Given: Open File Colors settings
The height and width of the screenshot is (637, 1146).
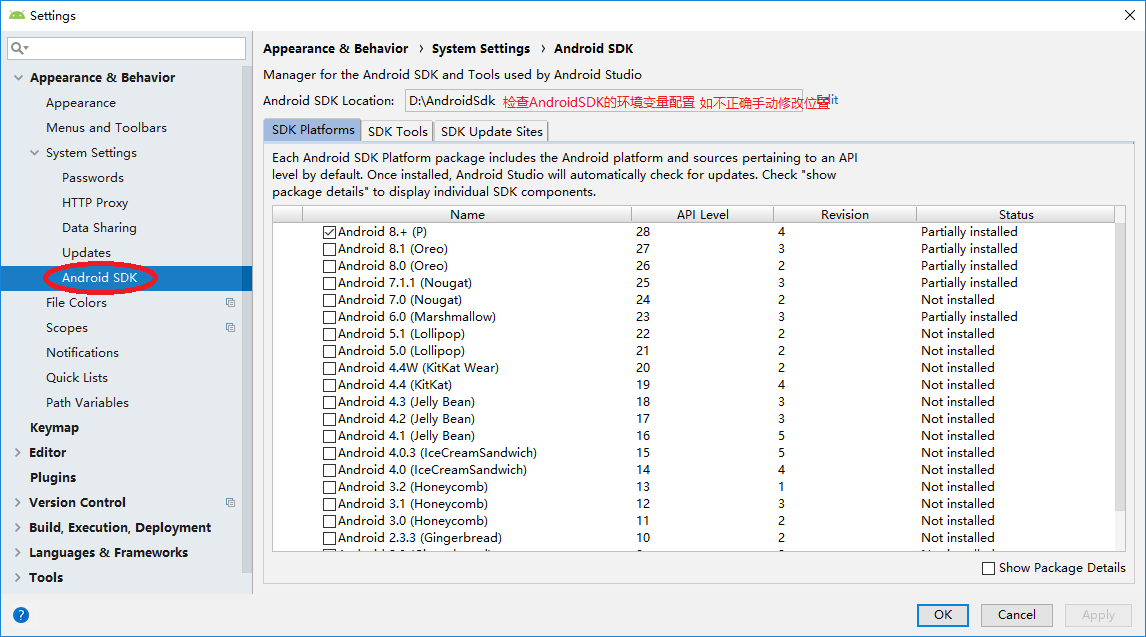Looking at the screenshot, I should pyautogui.click(x=76, y=302).
